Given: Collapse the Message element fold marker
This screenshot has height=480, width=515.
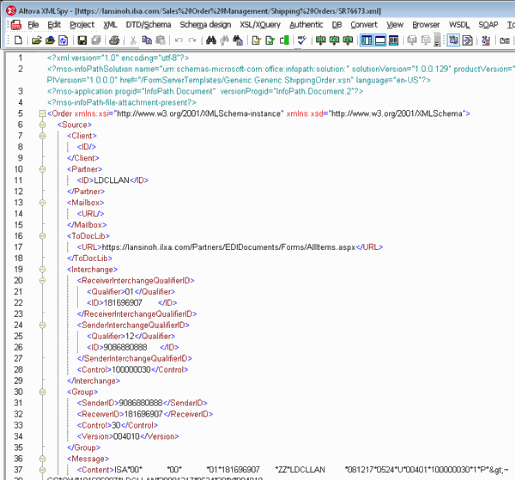Looking at the screenshot, I should 42,459.
